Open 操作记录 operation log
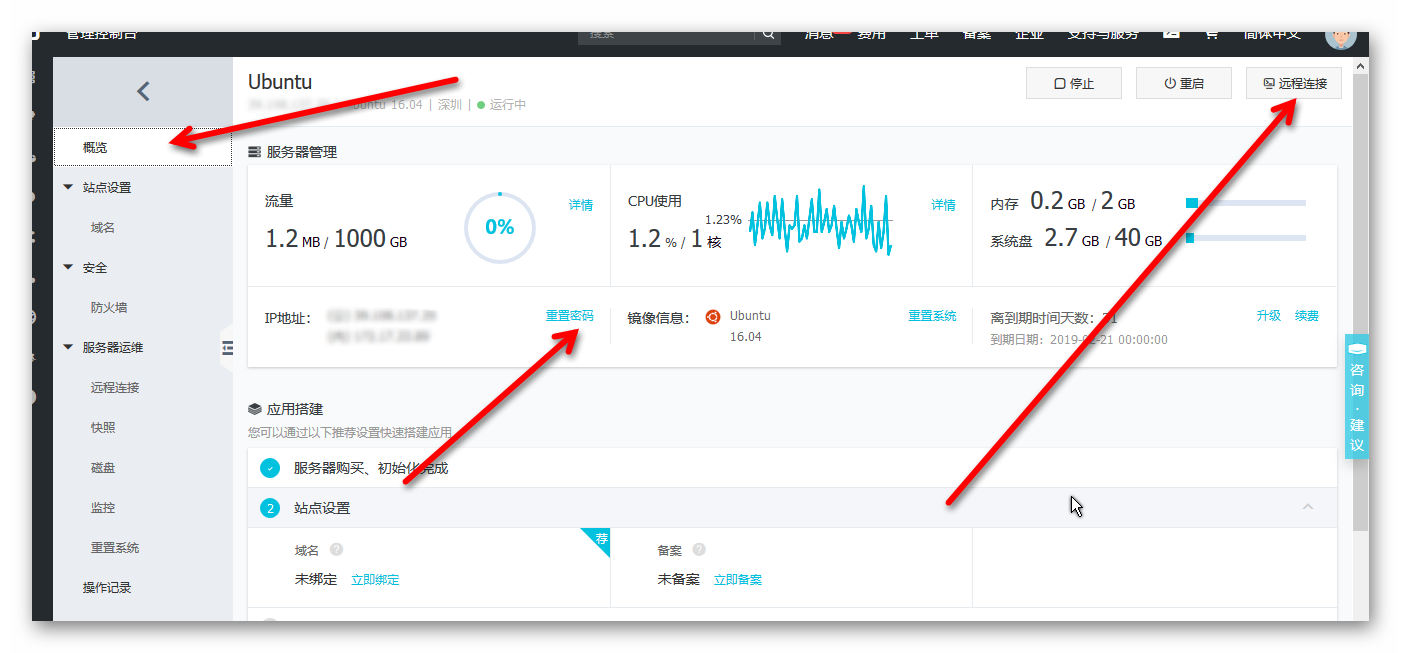Image resolution: width=1401 pixels, height=653 pixels. 107,587
